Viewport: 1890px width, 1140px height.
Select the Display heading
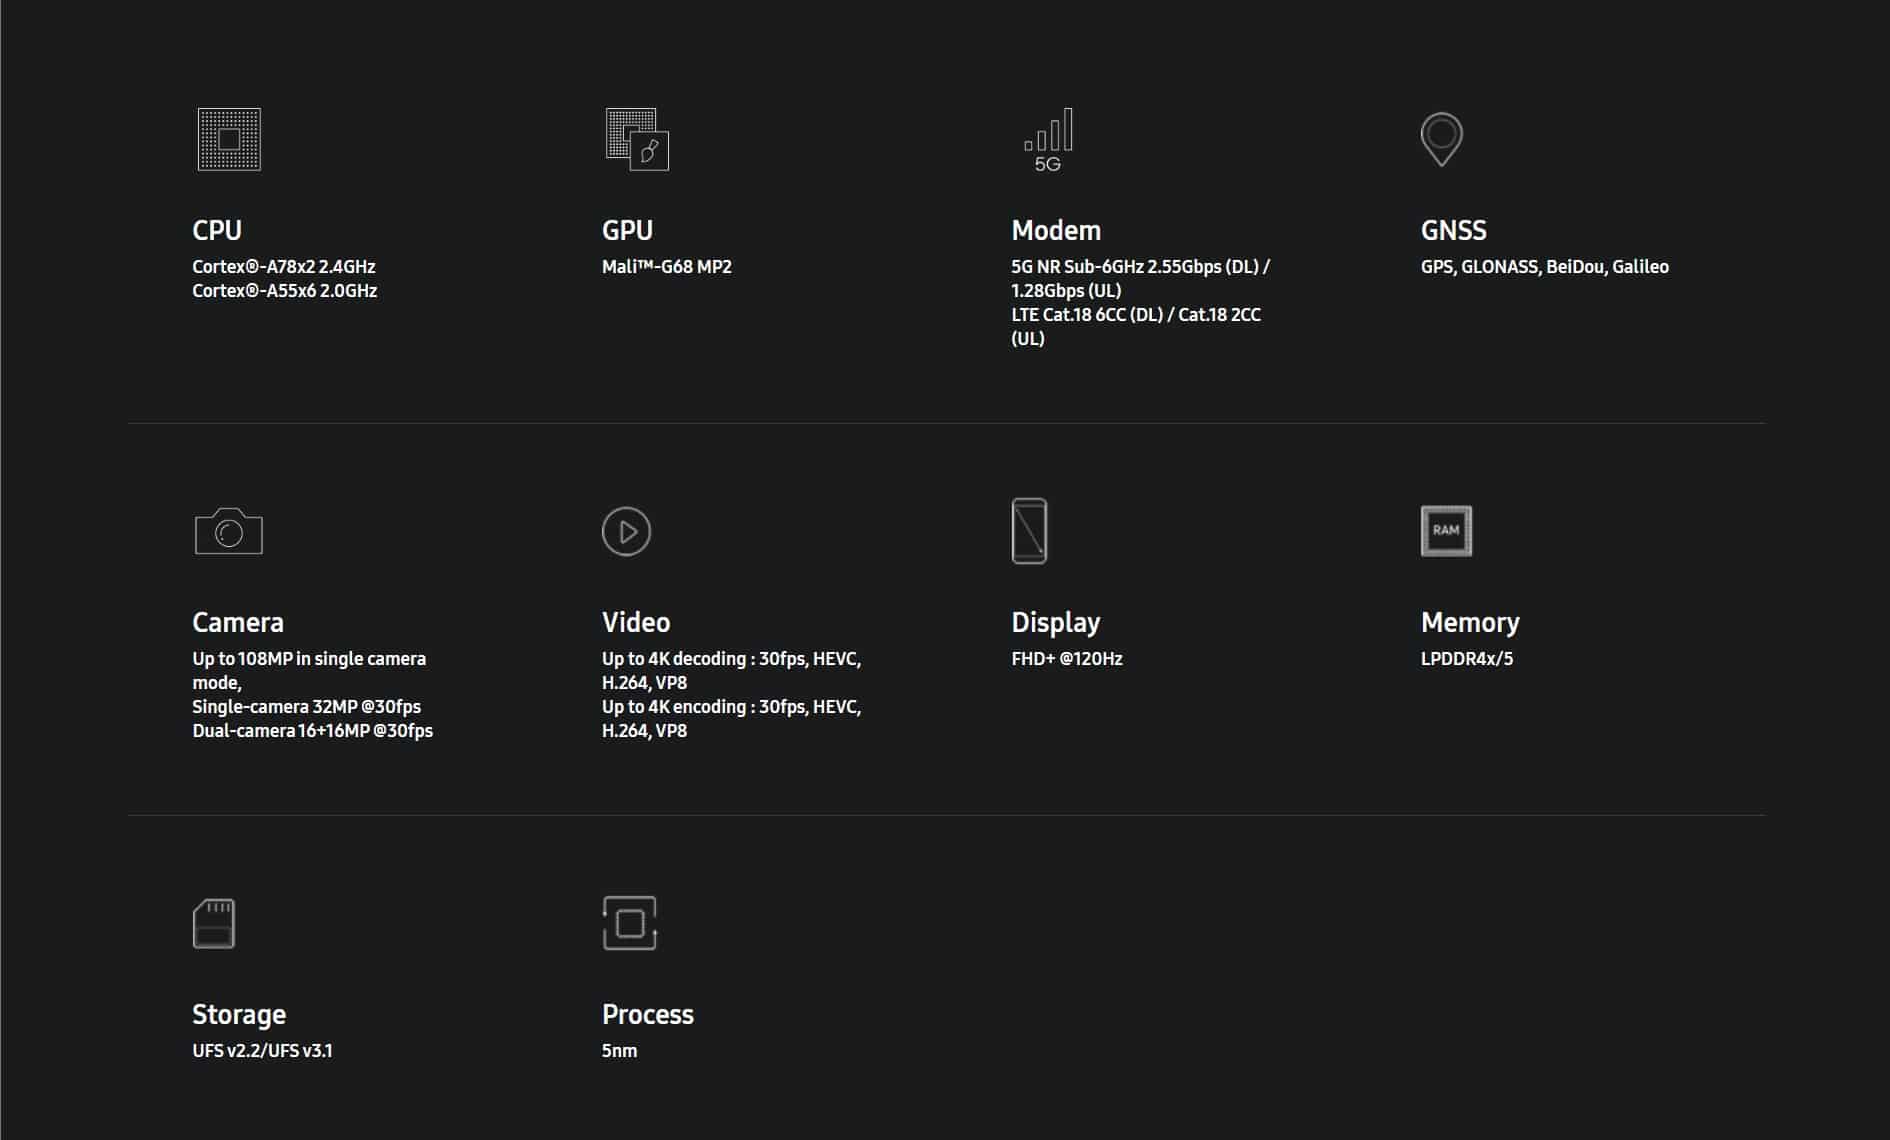tap(1056, 622)
